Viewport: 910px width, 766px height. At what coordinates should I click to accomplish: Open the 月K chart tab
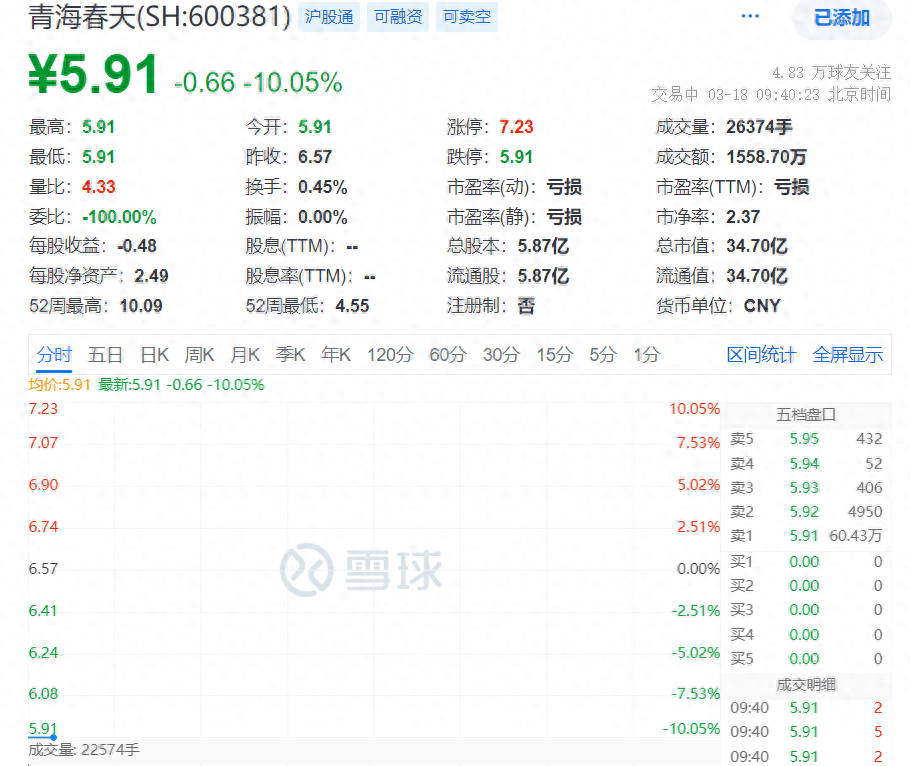[245, 355]
